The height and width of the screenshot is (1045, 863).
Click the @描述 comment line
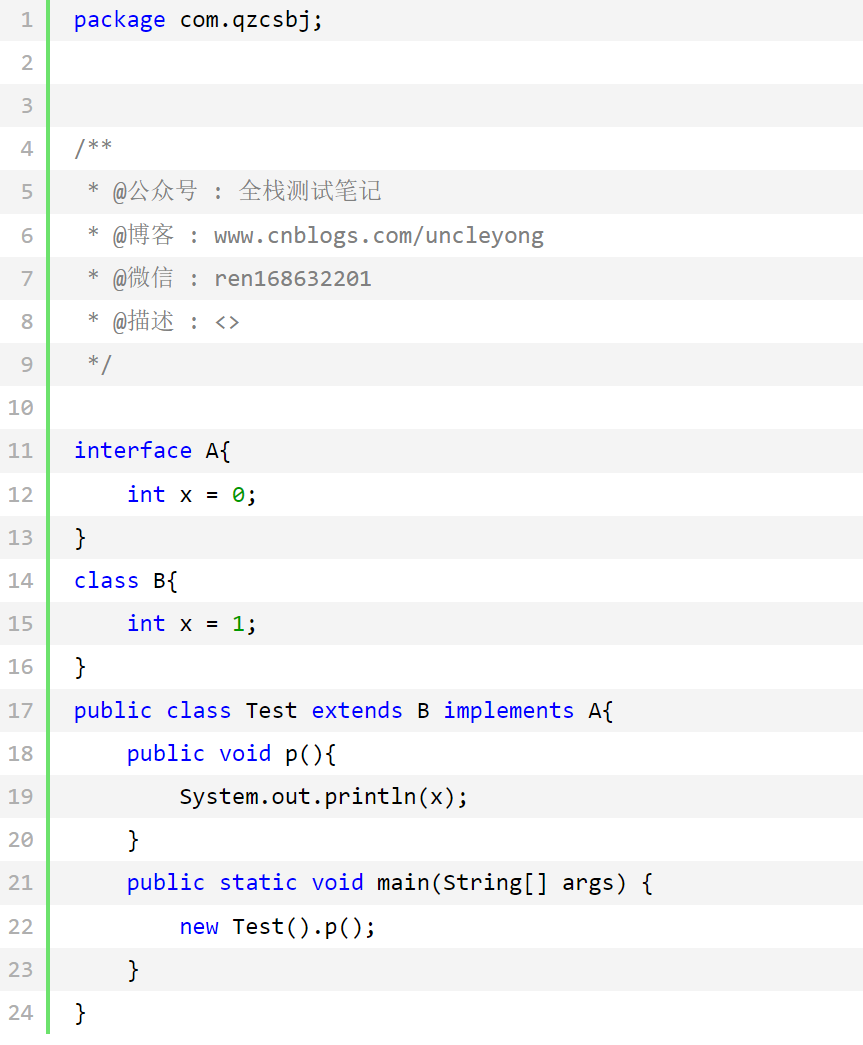(163, 322)
